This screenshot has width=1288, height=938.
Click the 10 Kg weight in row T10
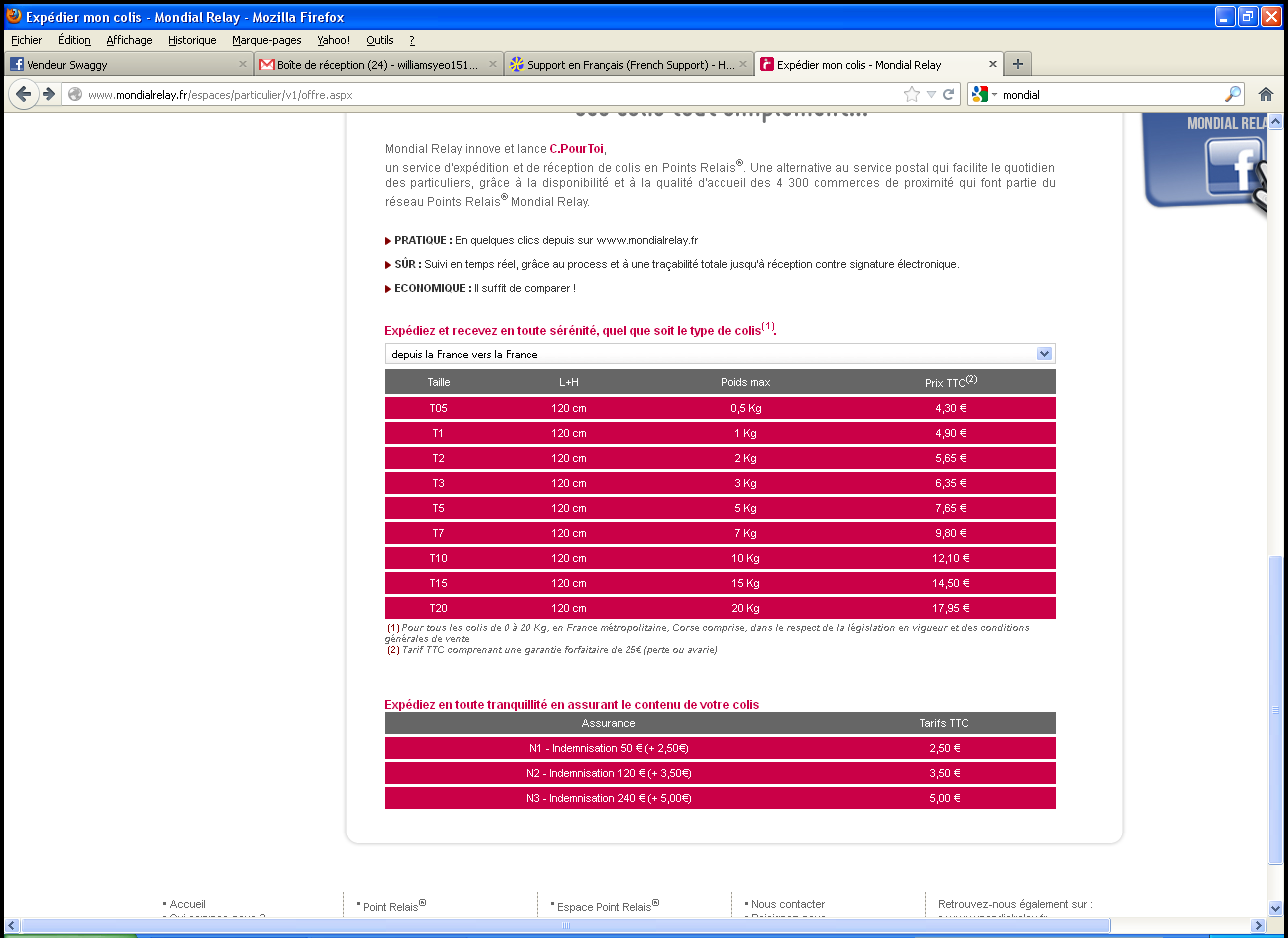click(745, 558)
